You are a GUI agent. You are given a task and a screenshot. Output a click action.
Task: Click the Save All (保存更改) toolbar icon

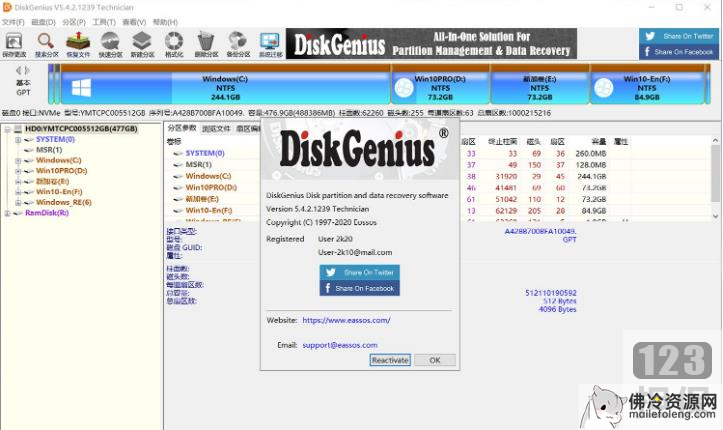[x=15, y=44]
